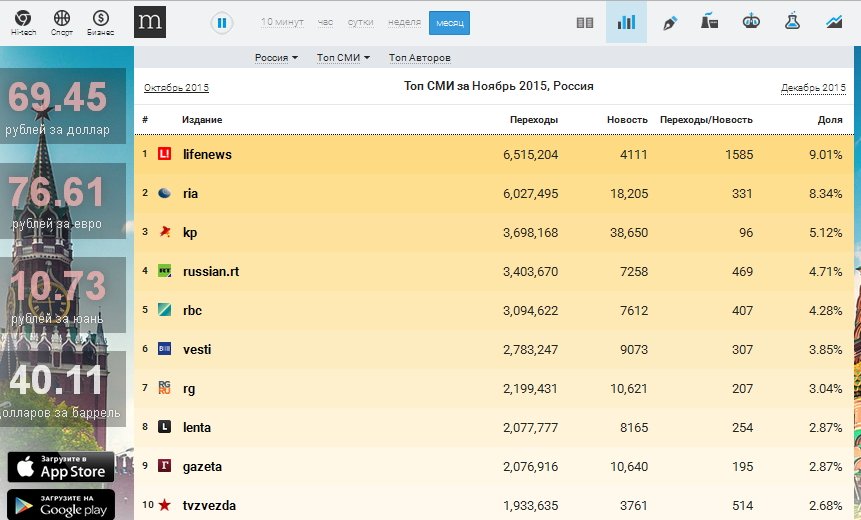Pause the live news feed

pos(222,23)
